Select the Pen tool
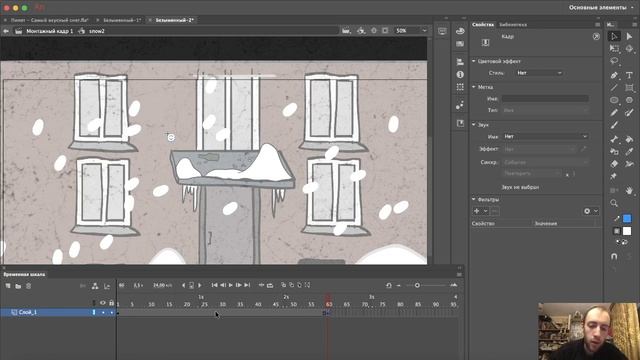This screenshot has width=640, height=360. pyautogui.click(x=614, y=75)
